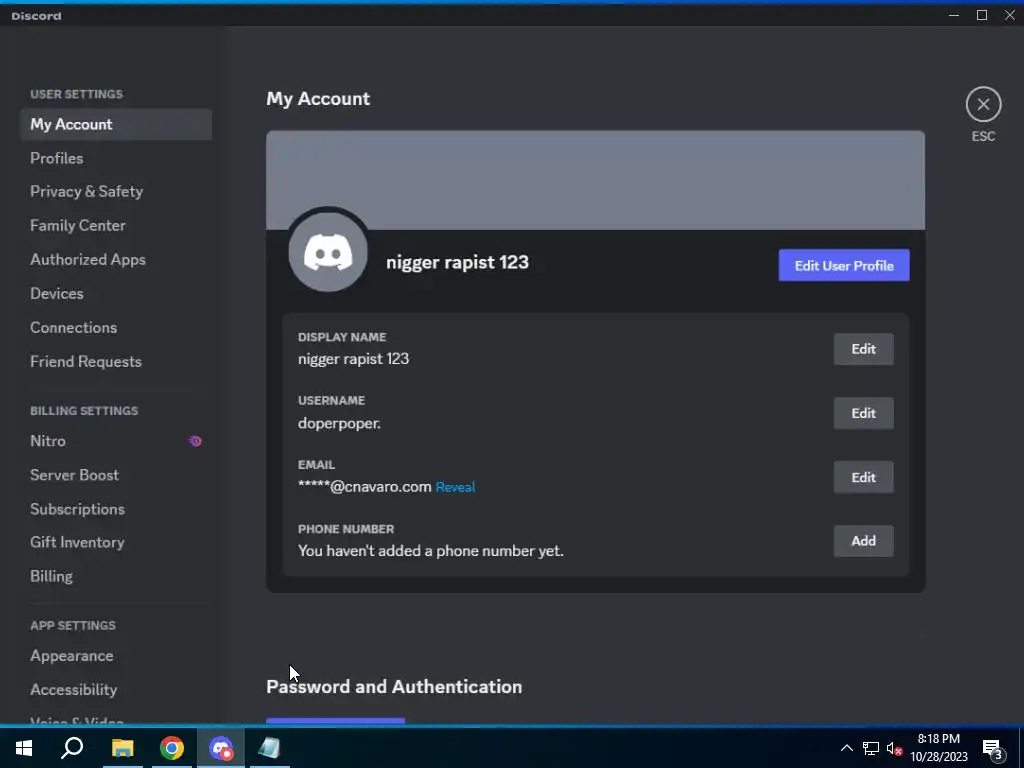Click the Nitro badge icon in sidebar
Viewport: 1024px width, 768px height.
click(x=195, y=441)
